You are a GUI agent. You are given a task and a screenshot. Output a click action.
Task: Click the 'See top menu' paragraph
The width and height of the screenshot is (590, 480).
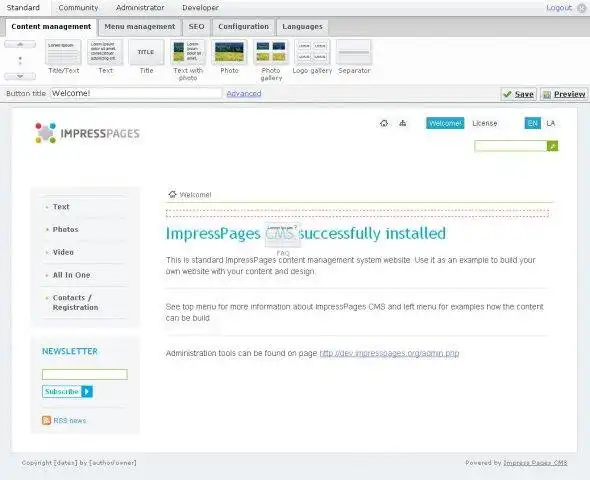354,312
